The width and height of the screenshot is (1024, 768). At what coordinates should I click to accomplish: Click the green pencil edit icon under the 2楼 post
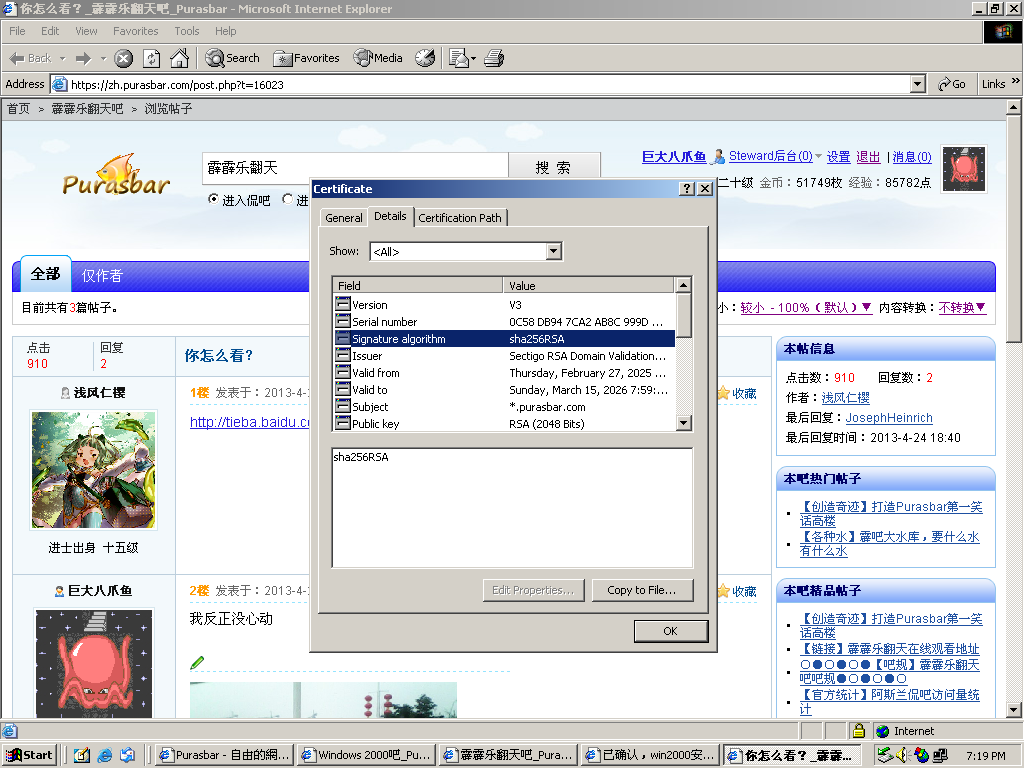pos(197,663)
